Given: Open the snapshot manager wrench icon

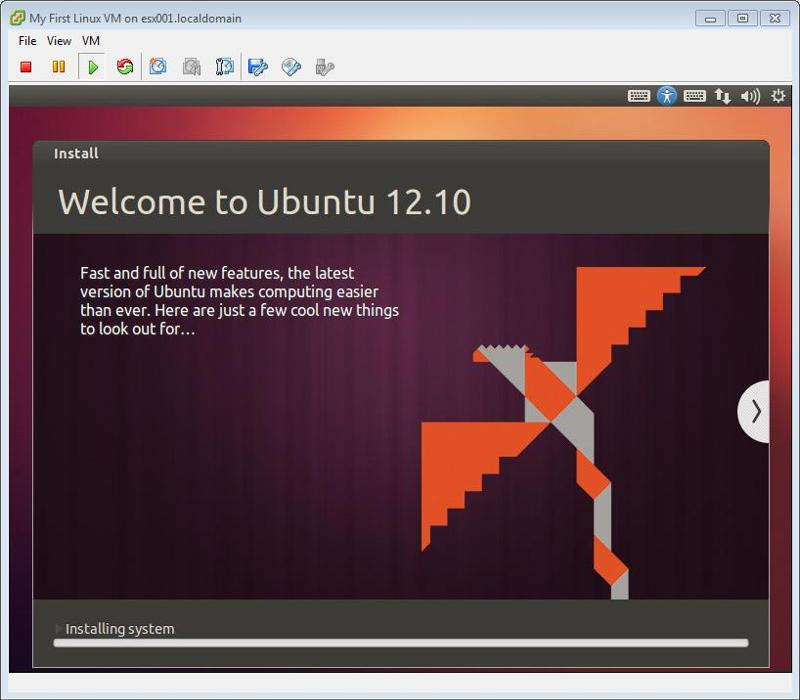Looking at the screenshot, I should [x=224, y=67].
